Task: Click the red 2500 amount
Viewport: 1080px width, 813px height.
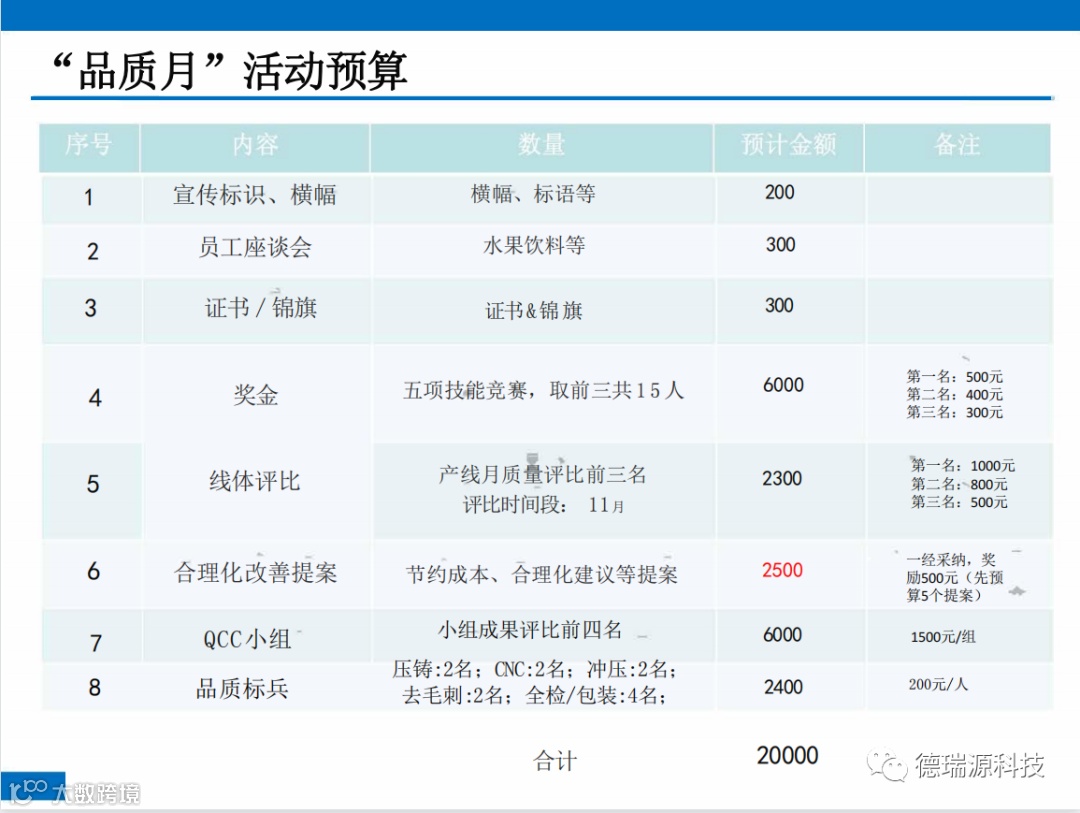Action: (782, 570)
